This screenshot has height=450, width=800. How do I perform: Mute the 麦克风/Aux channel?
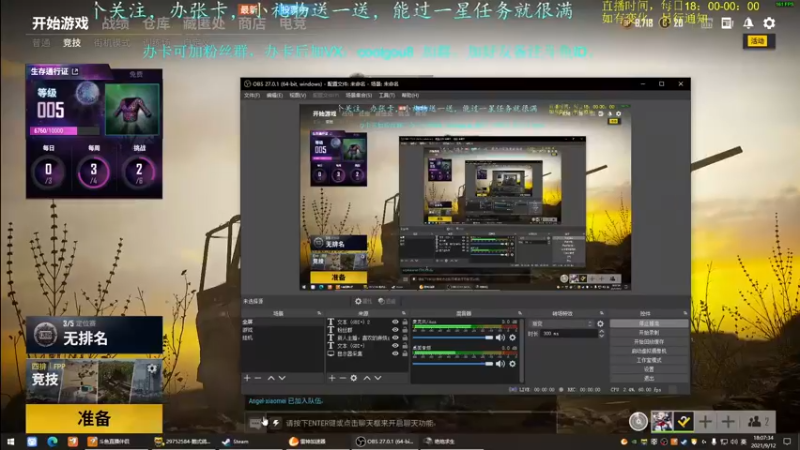click(501, 338)
